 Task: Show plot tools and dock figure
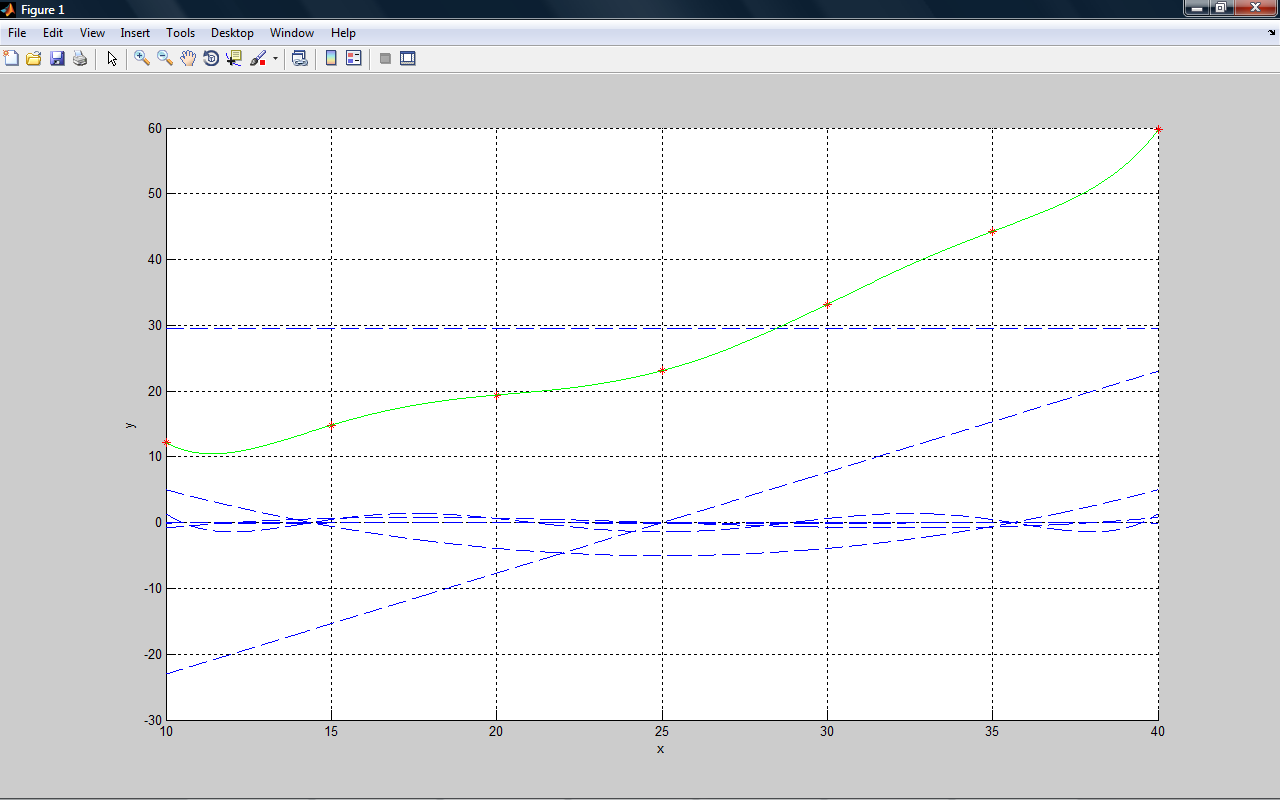(408, 59)
